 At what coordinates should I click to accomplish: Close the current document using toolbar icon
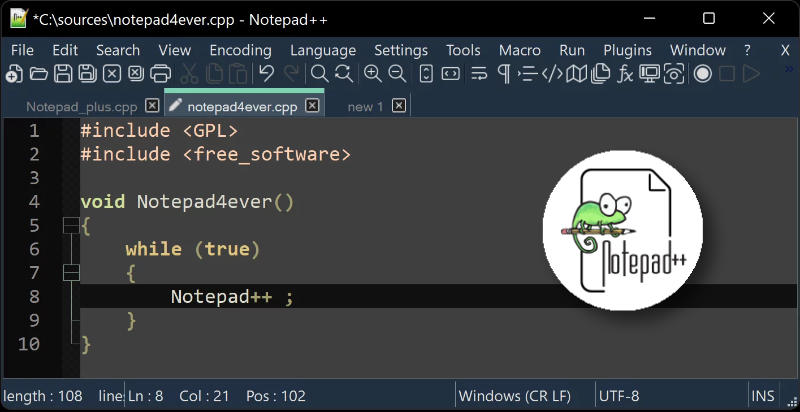[112, 74]
